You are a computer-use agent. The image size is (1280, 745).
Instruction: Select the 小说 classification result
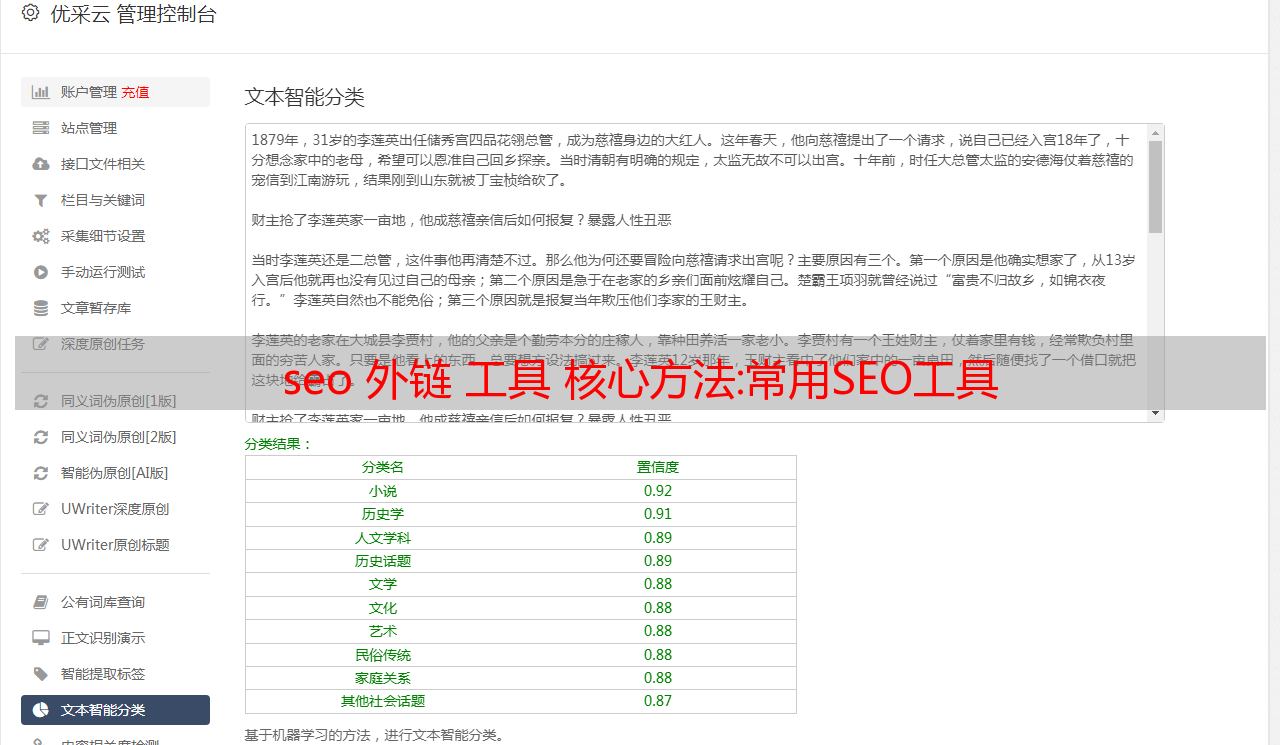[x=383, y=490]
